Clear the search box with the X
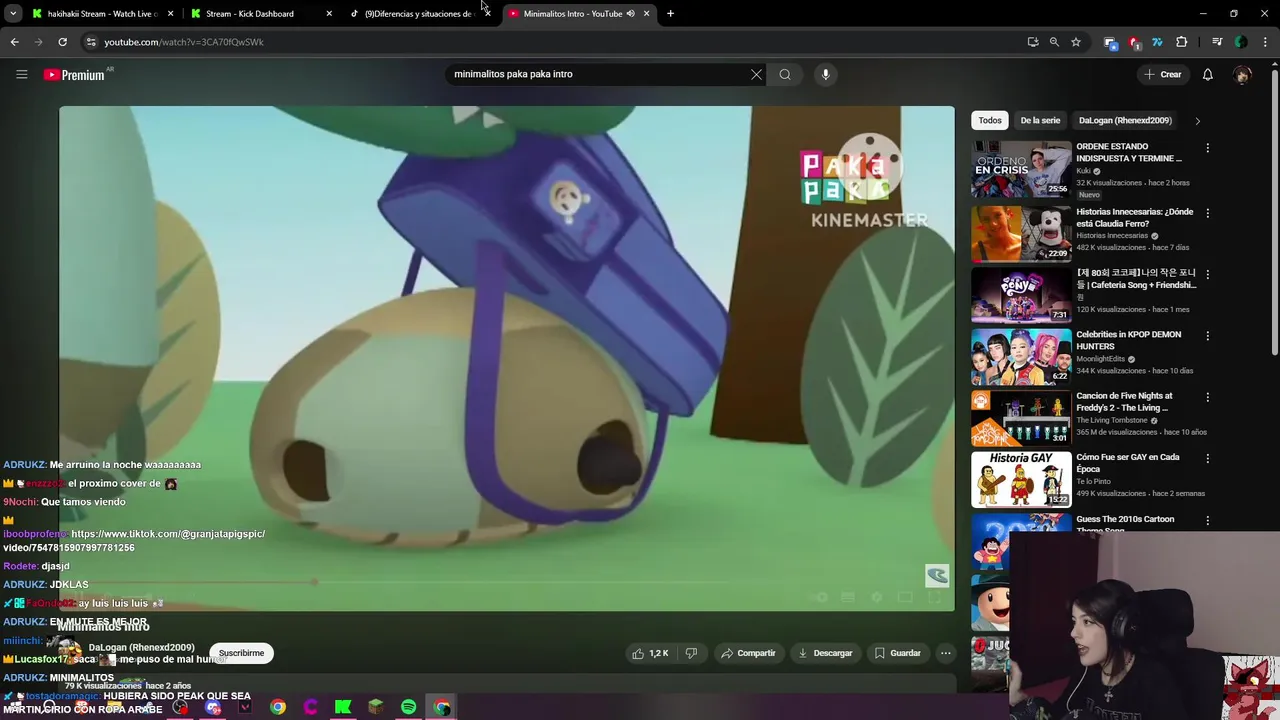Screen dimensions: 1280x720 tap(756, 74)
